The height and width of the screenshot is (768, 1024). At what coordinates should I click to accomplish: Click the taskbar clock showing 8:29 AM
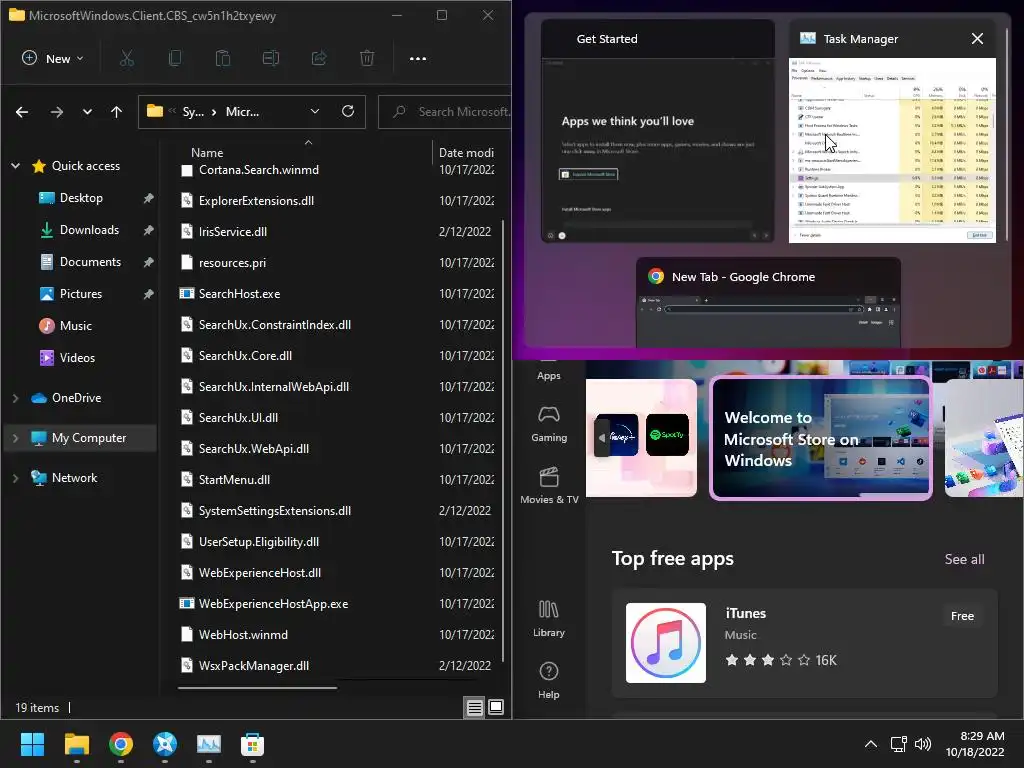pyautogui.click(x=975, y=744)
